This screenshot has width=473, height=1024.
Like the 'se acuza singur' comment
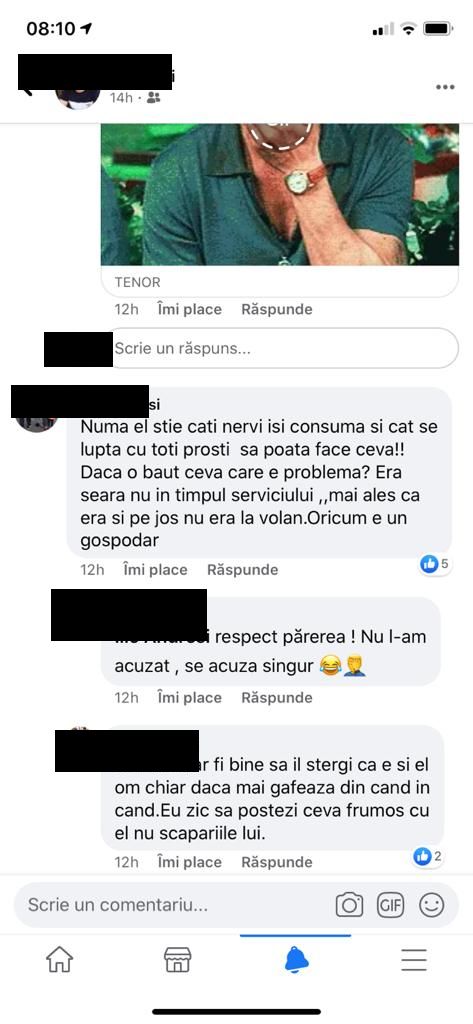[189, 697]
